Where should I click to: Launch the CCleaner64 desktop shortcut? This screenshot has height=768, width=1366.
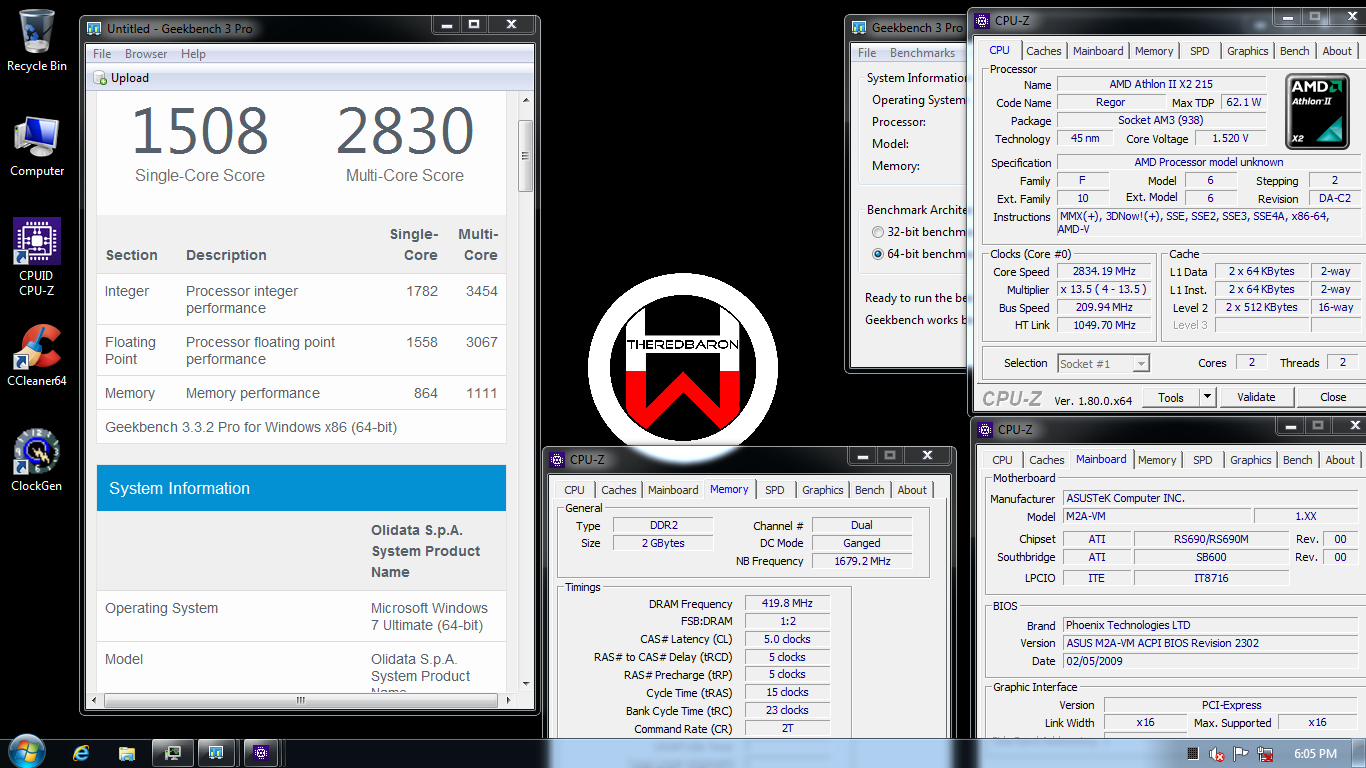37,355
